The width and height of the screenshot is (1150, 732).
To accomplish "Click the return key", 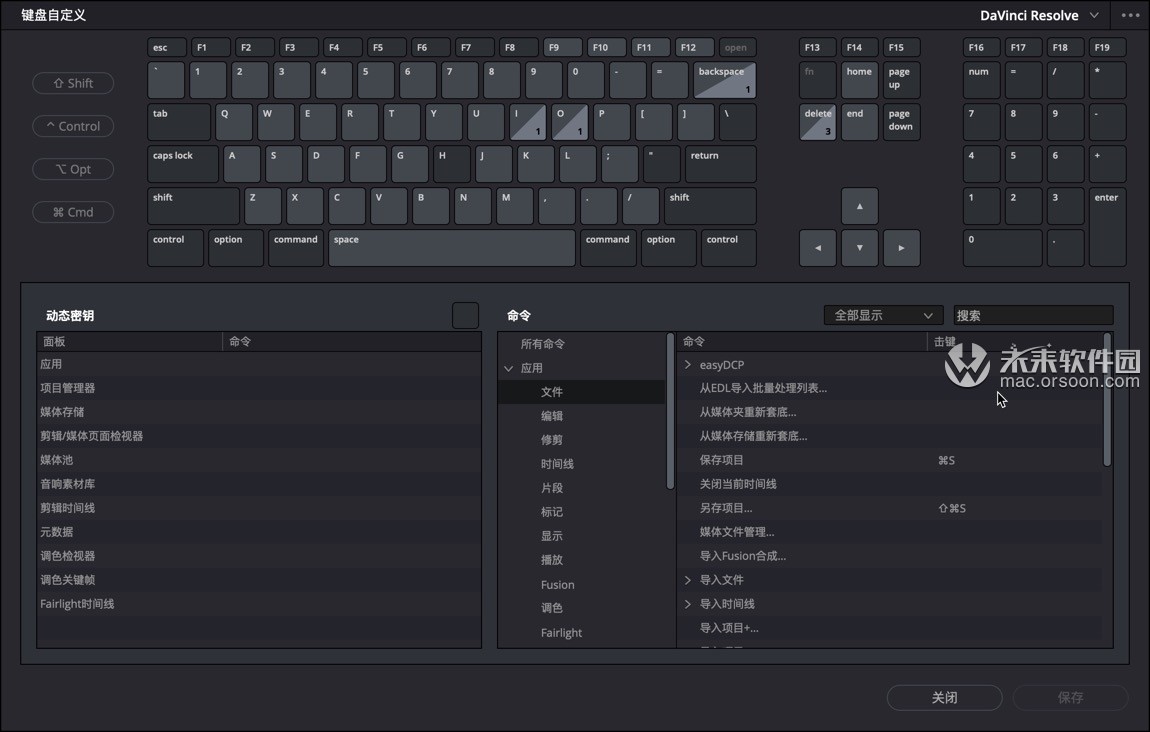I will (x=720, y=164).
